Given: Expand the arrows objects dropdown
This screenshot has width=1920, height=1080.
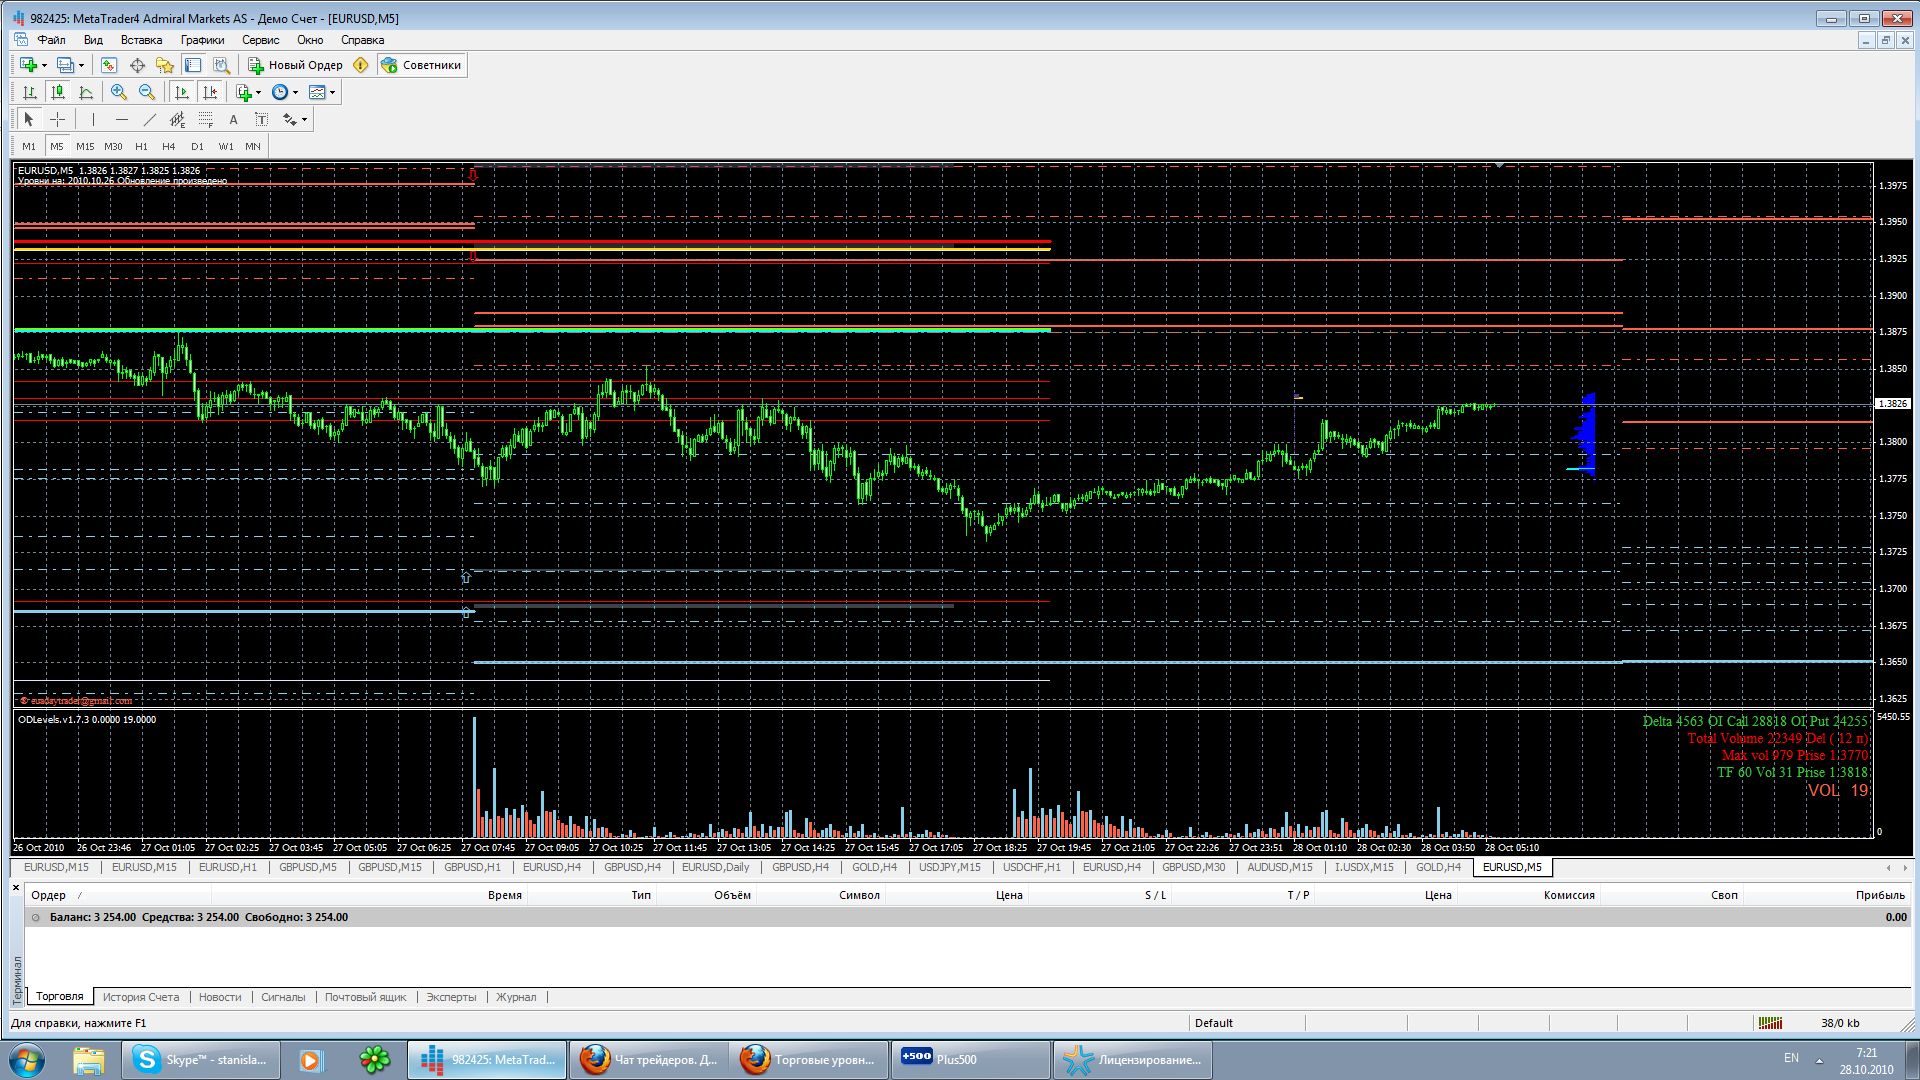Looking at the screenshot, I should 304,120.
